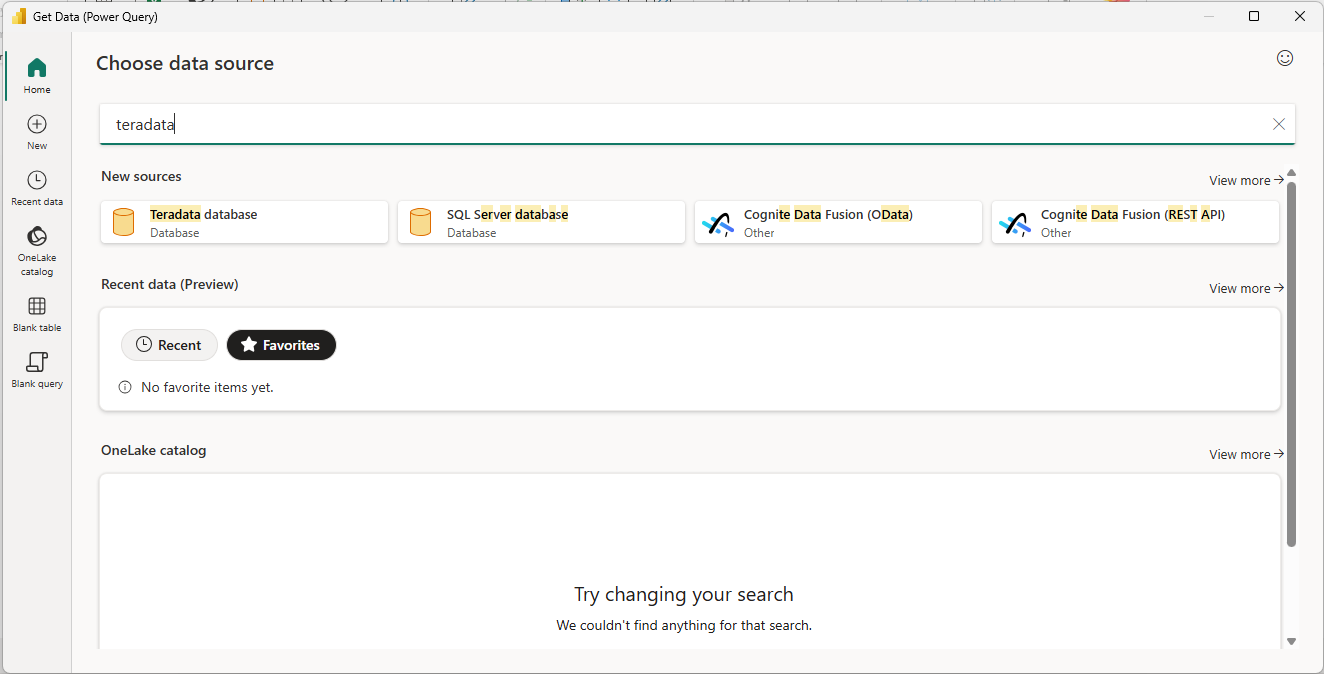The image size is (1324, 674).
Task: Click the scrollbar down arrow
Action: pyautogui.click(x=1291, y=641)
